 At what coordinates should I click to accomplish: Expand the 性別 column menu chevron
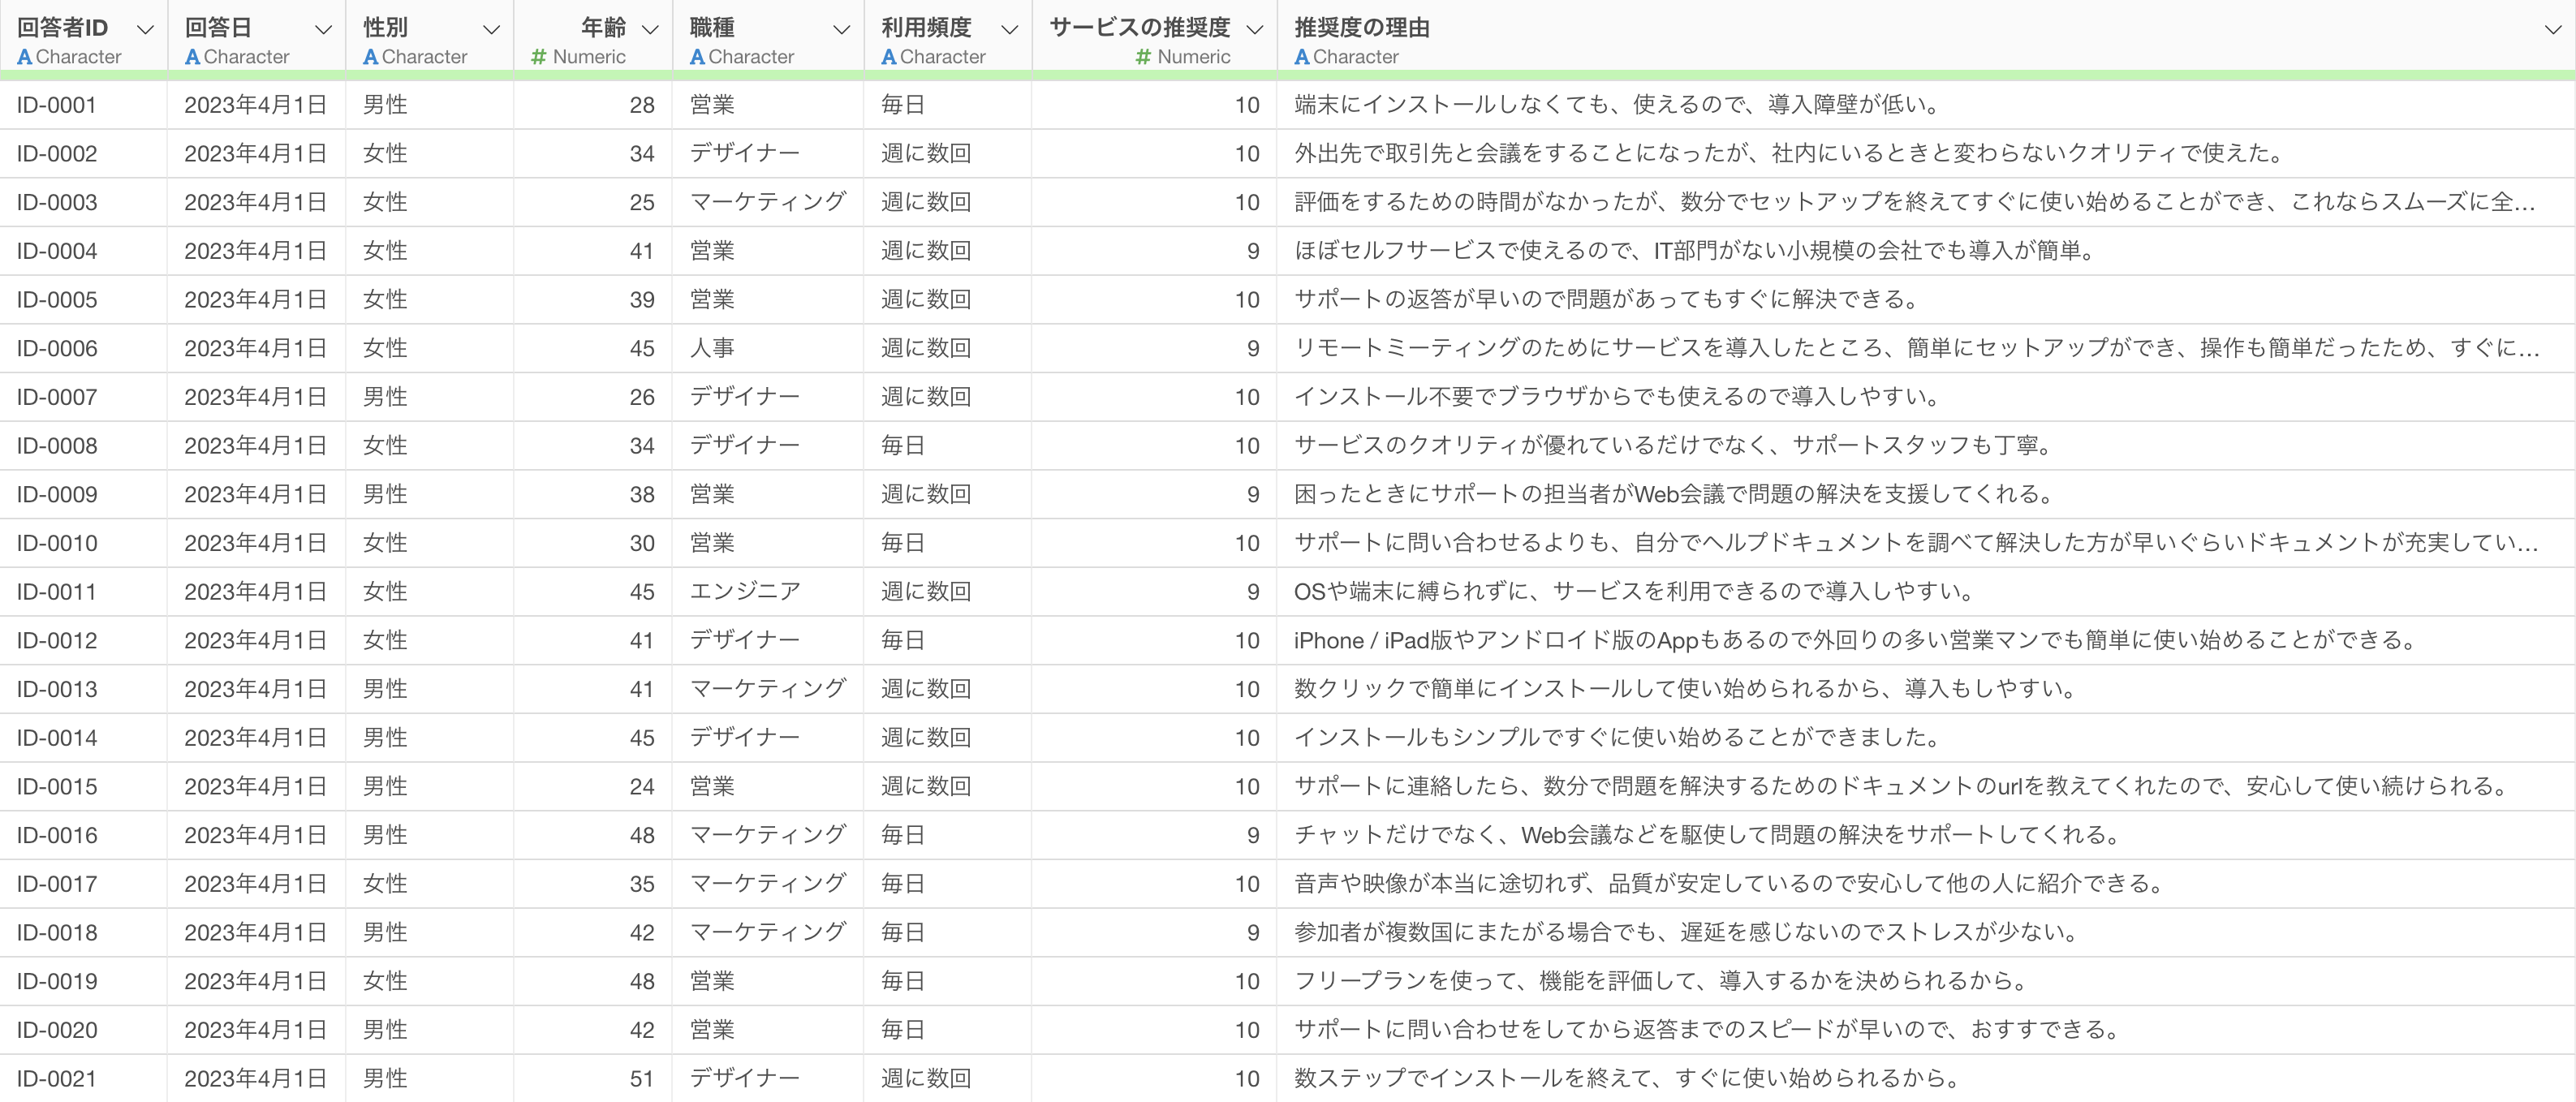tap(491, 29)
